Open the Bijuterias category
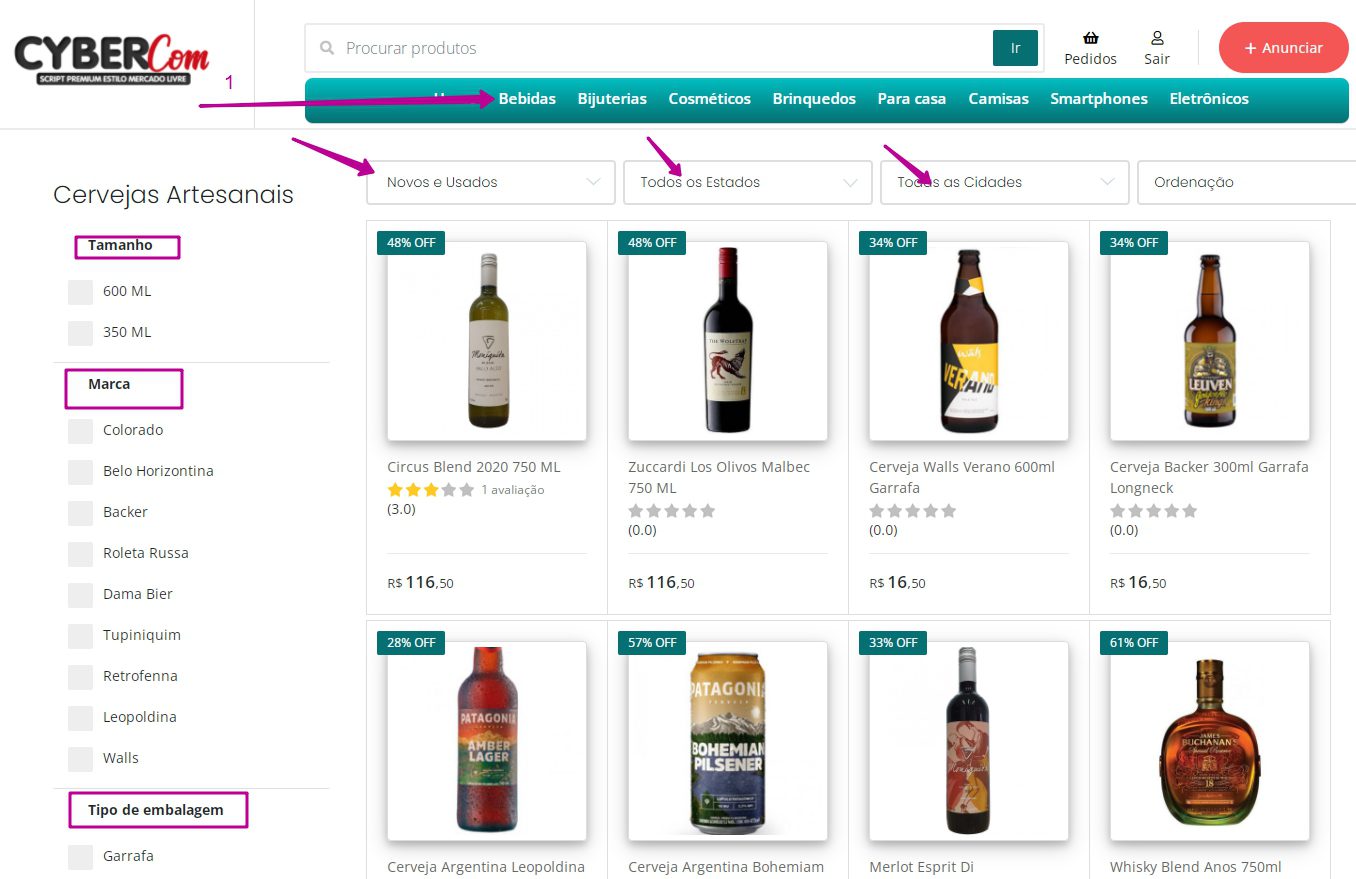Screen dimensions: 1356x879 coord(612,99)
